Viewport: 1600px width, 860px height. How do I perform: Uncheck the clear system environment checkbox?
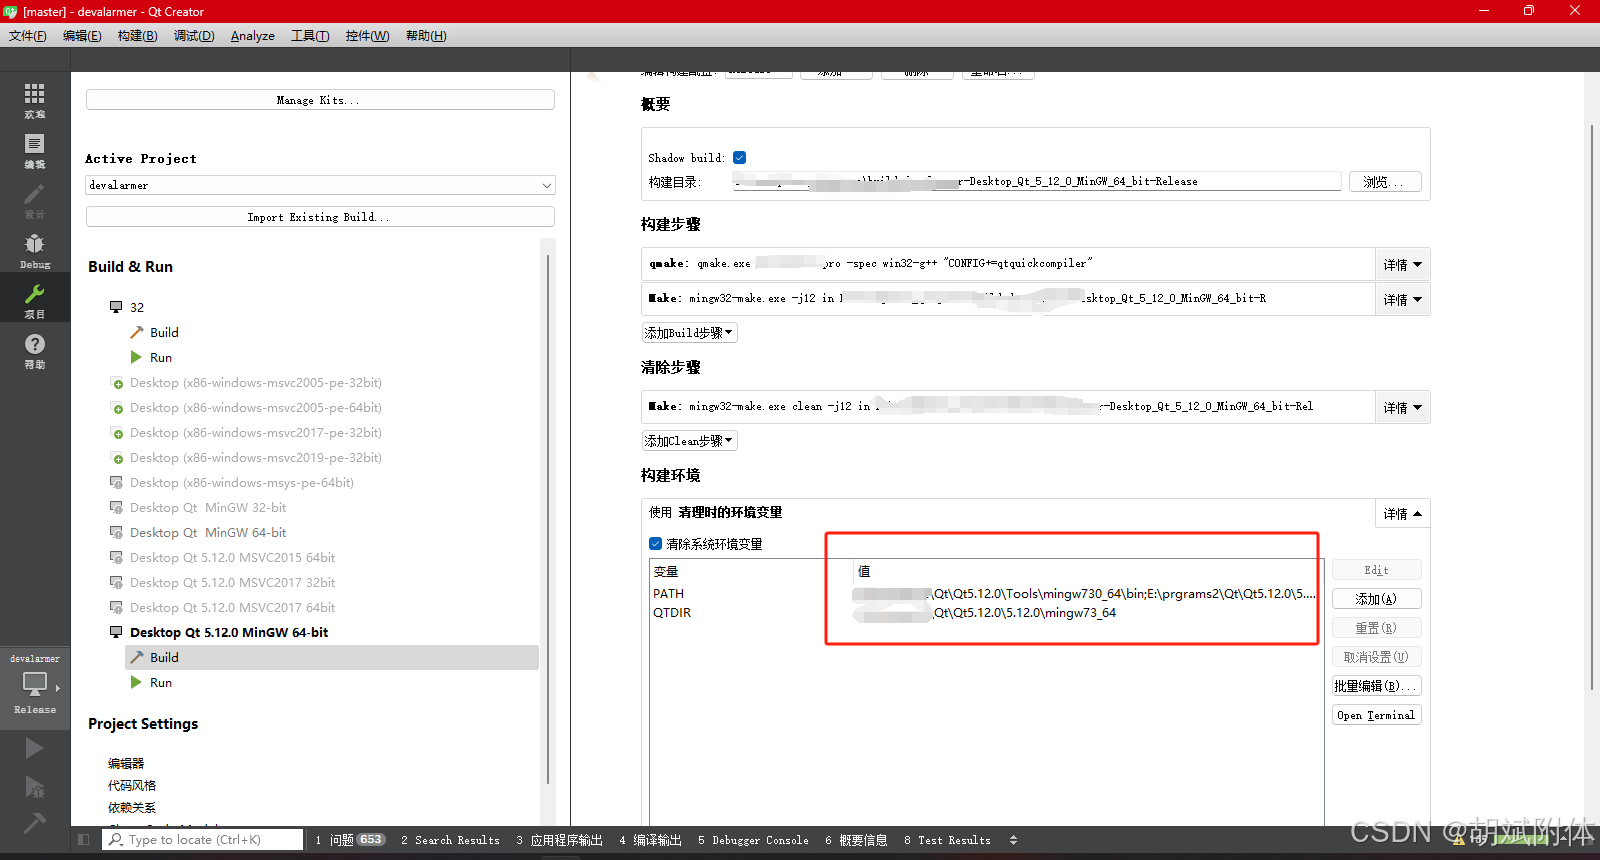[x=656, y=544]
